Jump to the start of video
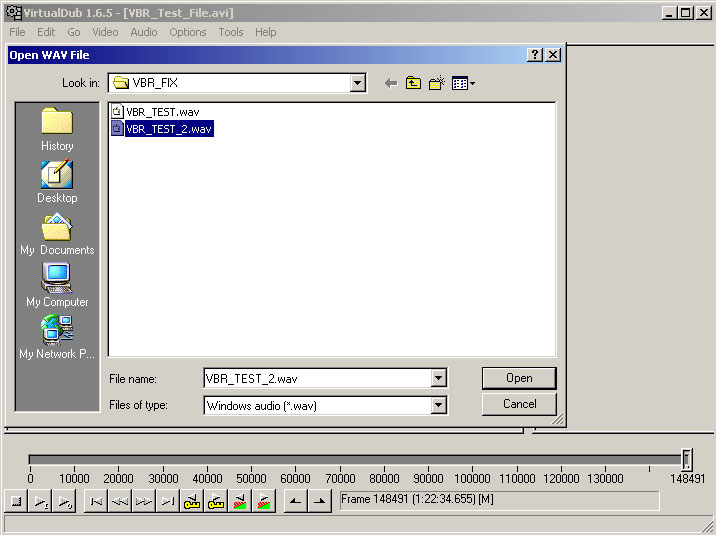716x535 pixels. pyautogui.click(x=96, y=501)
